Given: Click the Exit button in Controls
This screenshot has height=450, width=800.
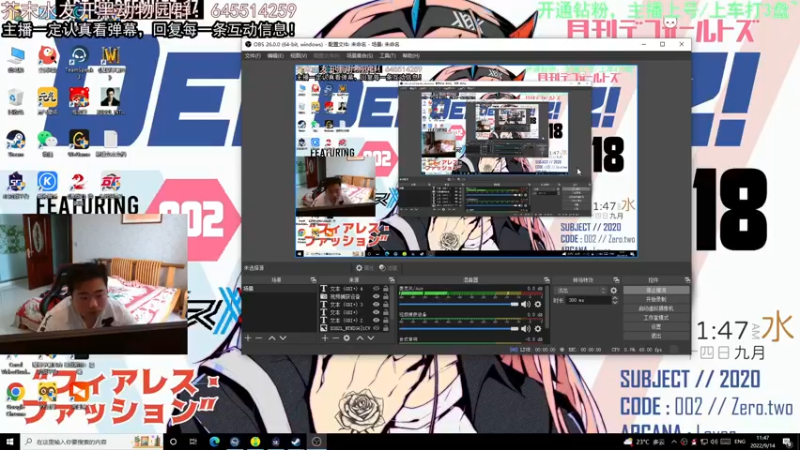Looking at the screenshot, I should tap(656, 336).
